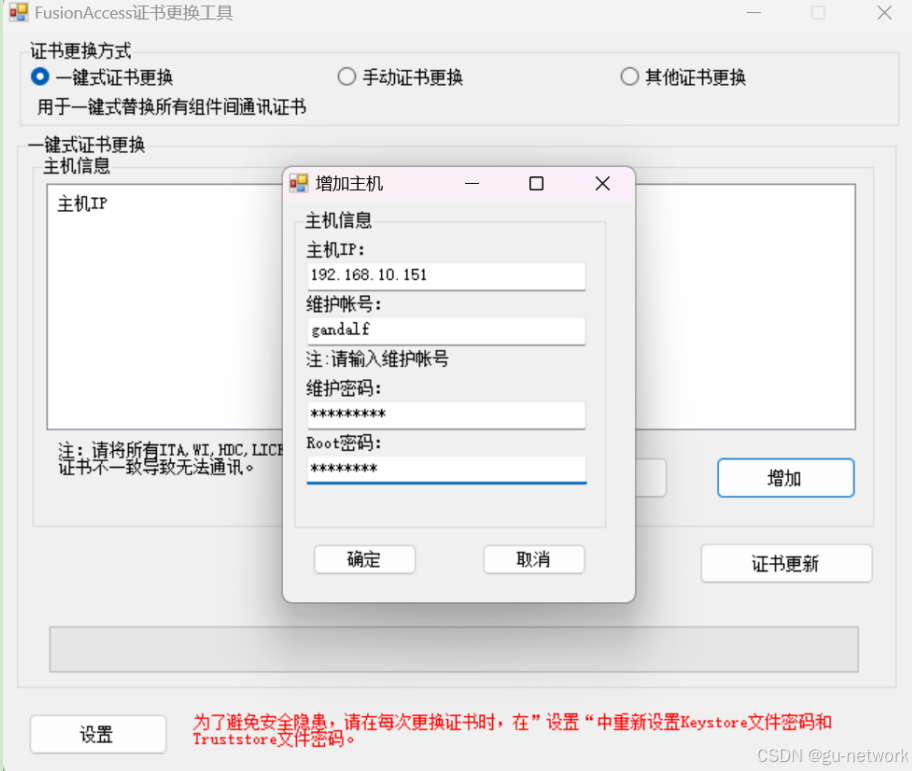The width and height of the screenshot is (912, 771).
Task: Click the 注:请输入维护帐号 hint text
Action: click(x=377, y=359)
